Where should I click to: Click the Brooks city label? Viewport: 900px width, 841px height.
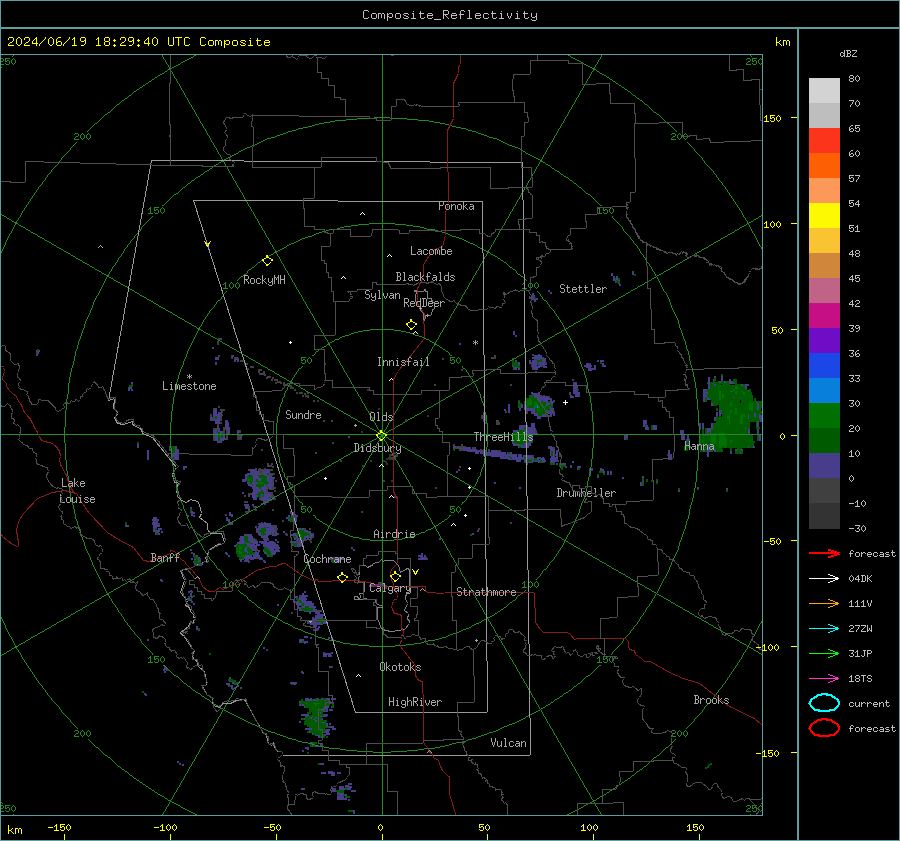point(711,700)
